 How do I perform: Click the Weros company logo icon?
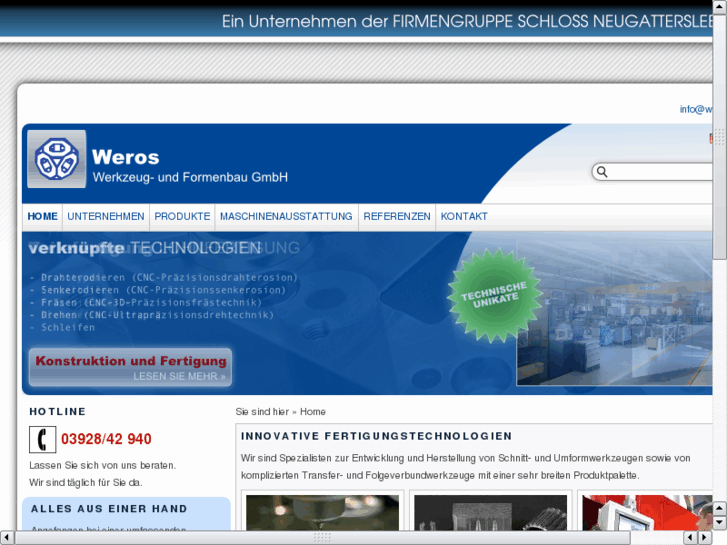pyautogui.click(x=57, y=159)
